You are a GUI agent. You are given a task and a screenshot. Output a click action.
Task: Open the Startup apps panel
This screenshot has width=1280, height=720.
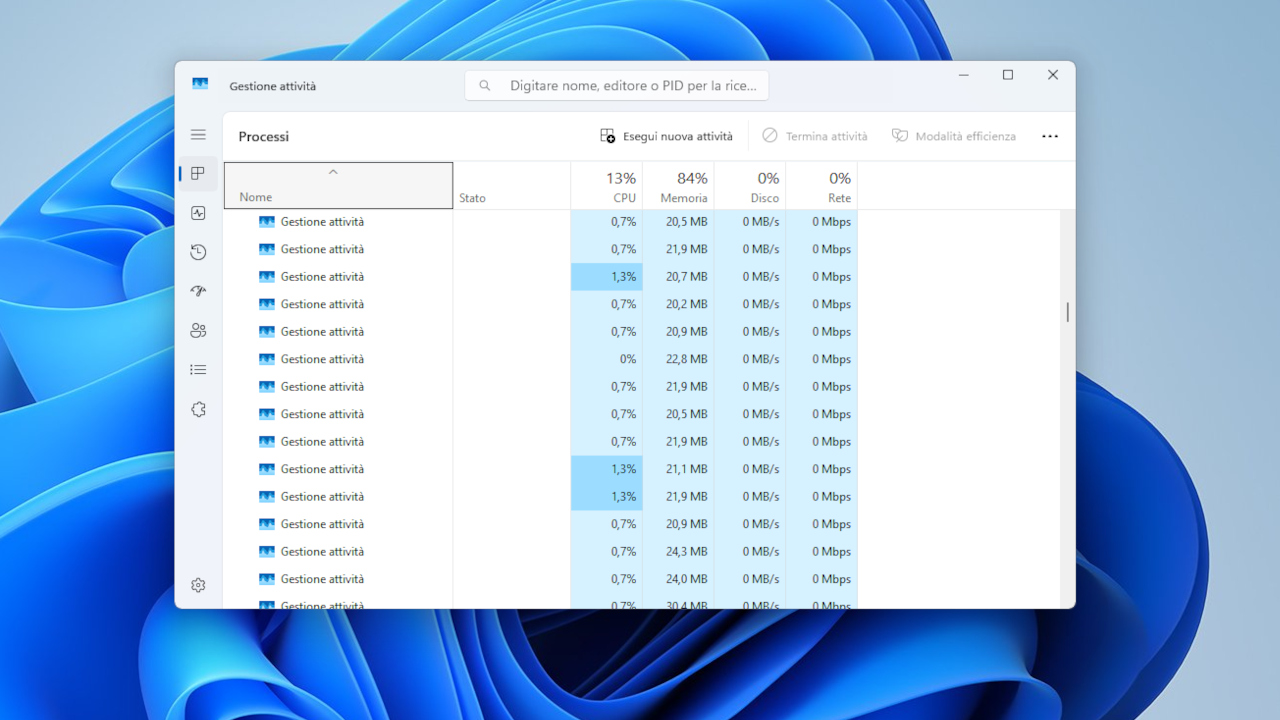198,291
